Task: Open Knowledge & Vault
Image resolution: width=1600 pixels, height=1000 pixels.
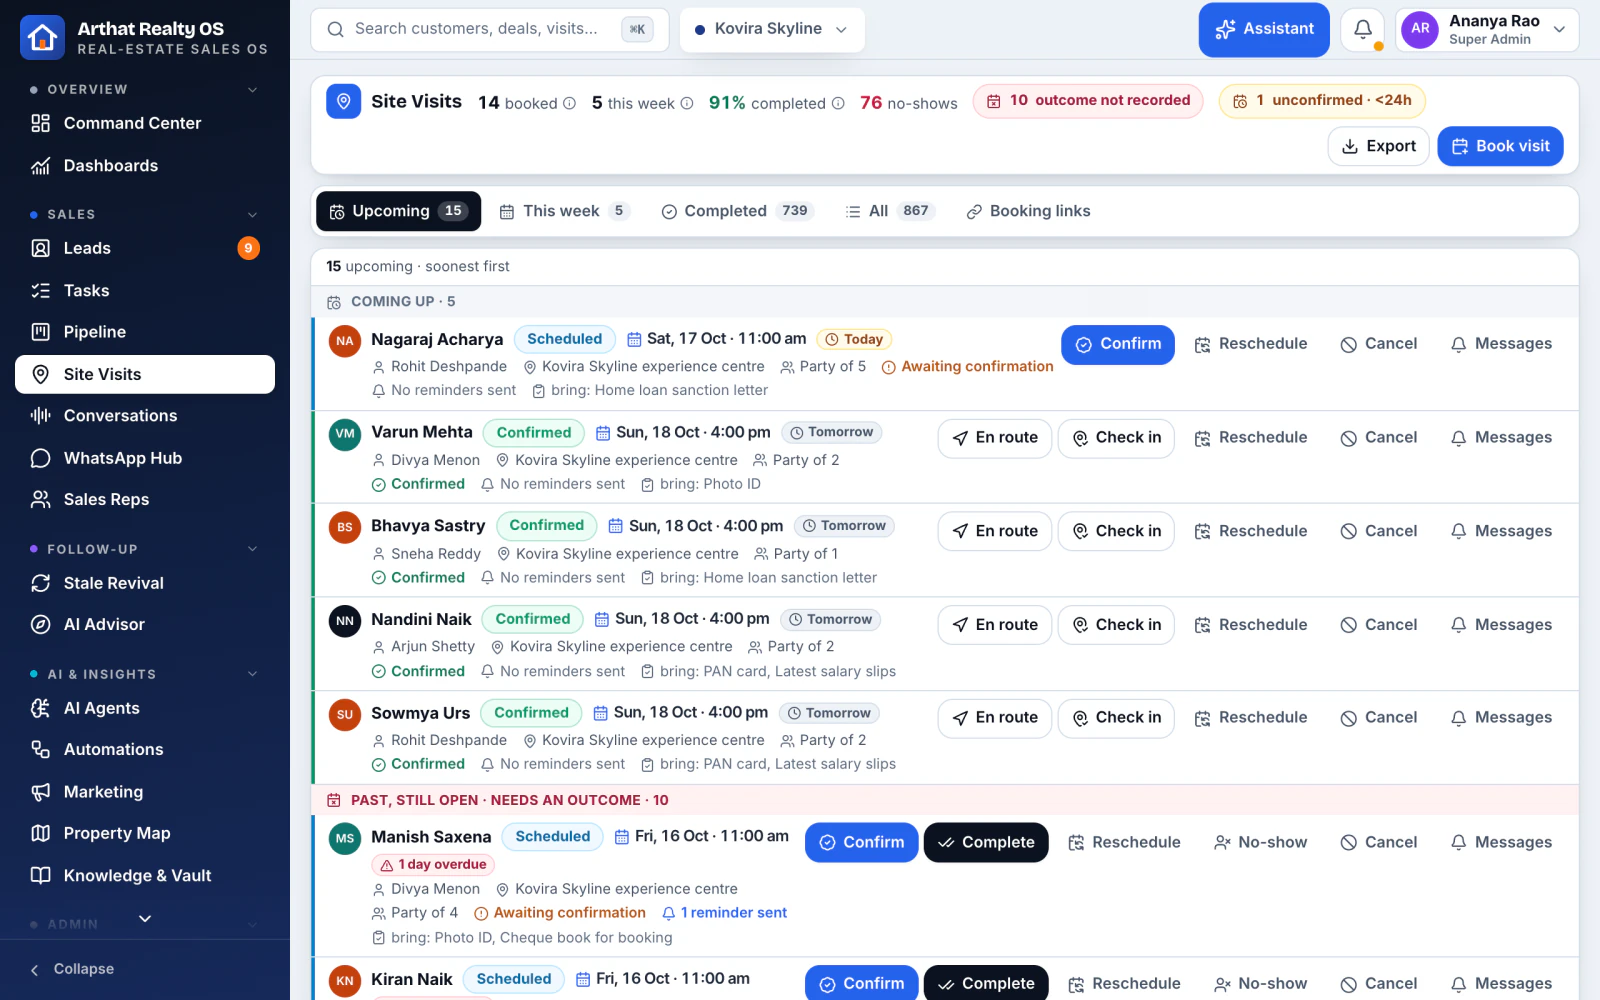Action: (145, 875)
